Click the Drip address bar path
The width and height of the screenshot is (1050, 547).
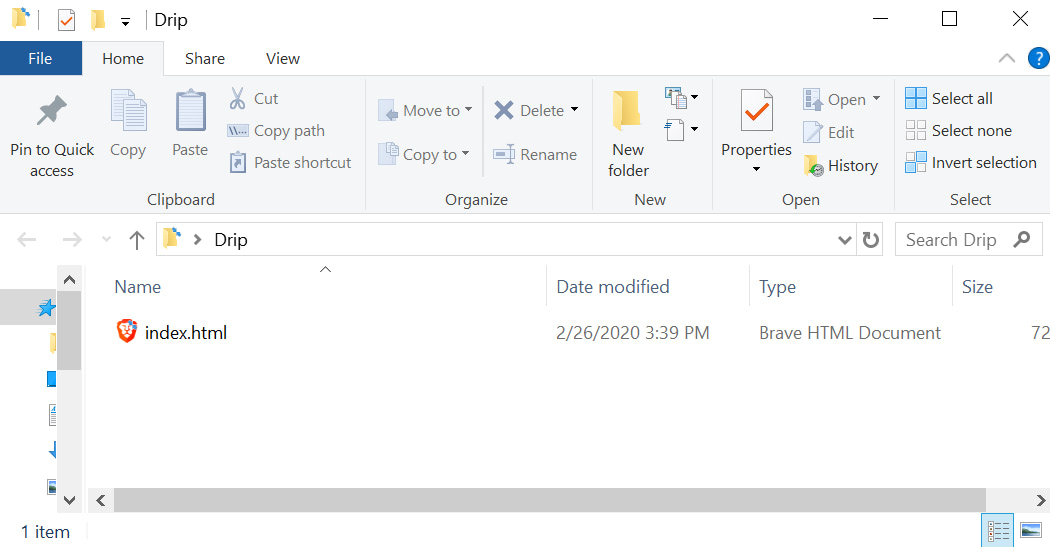[x=230, y=240]
